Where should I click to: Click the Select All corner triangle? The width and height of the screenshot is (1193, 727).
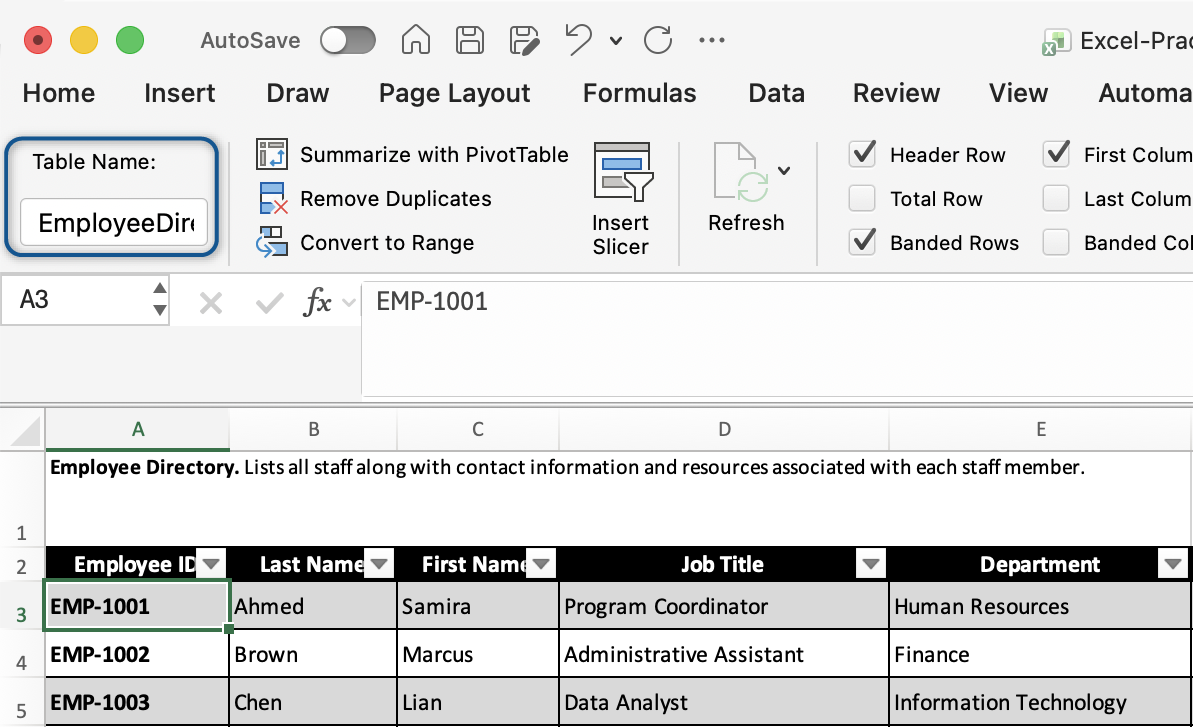[x=26, y=432]
